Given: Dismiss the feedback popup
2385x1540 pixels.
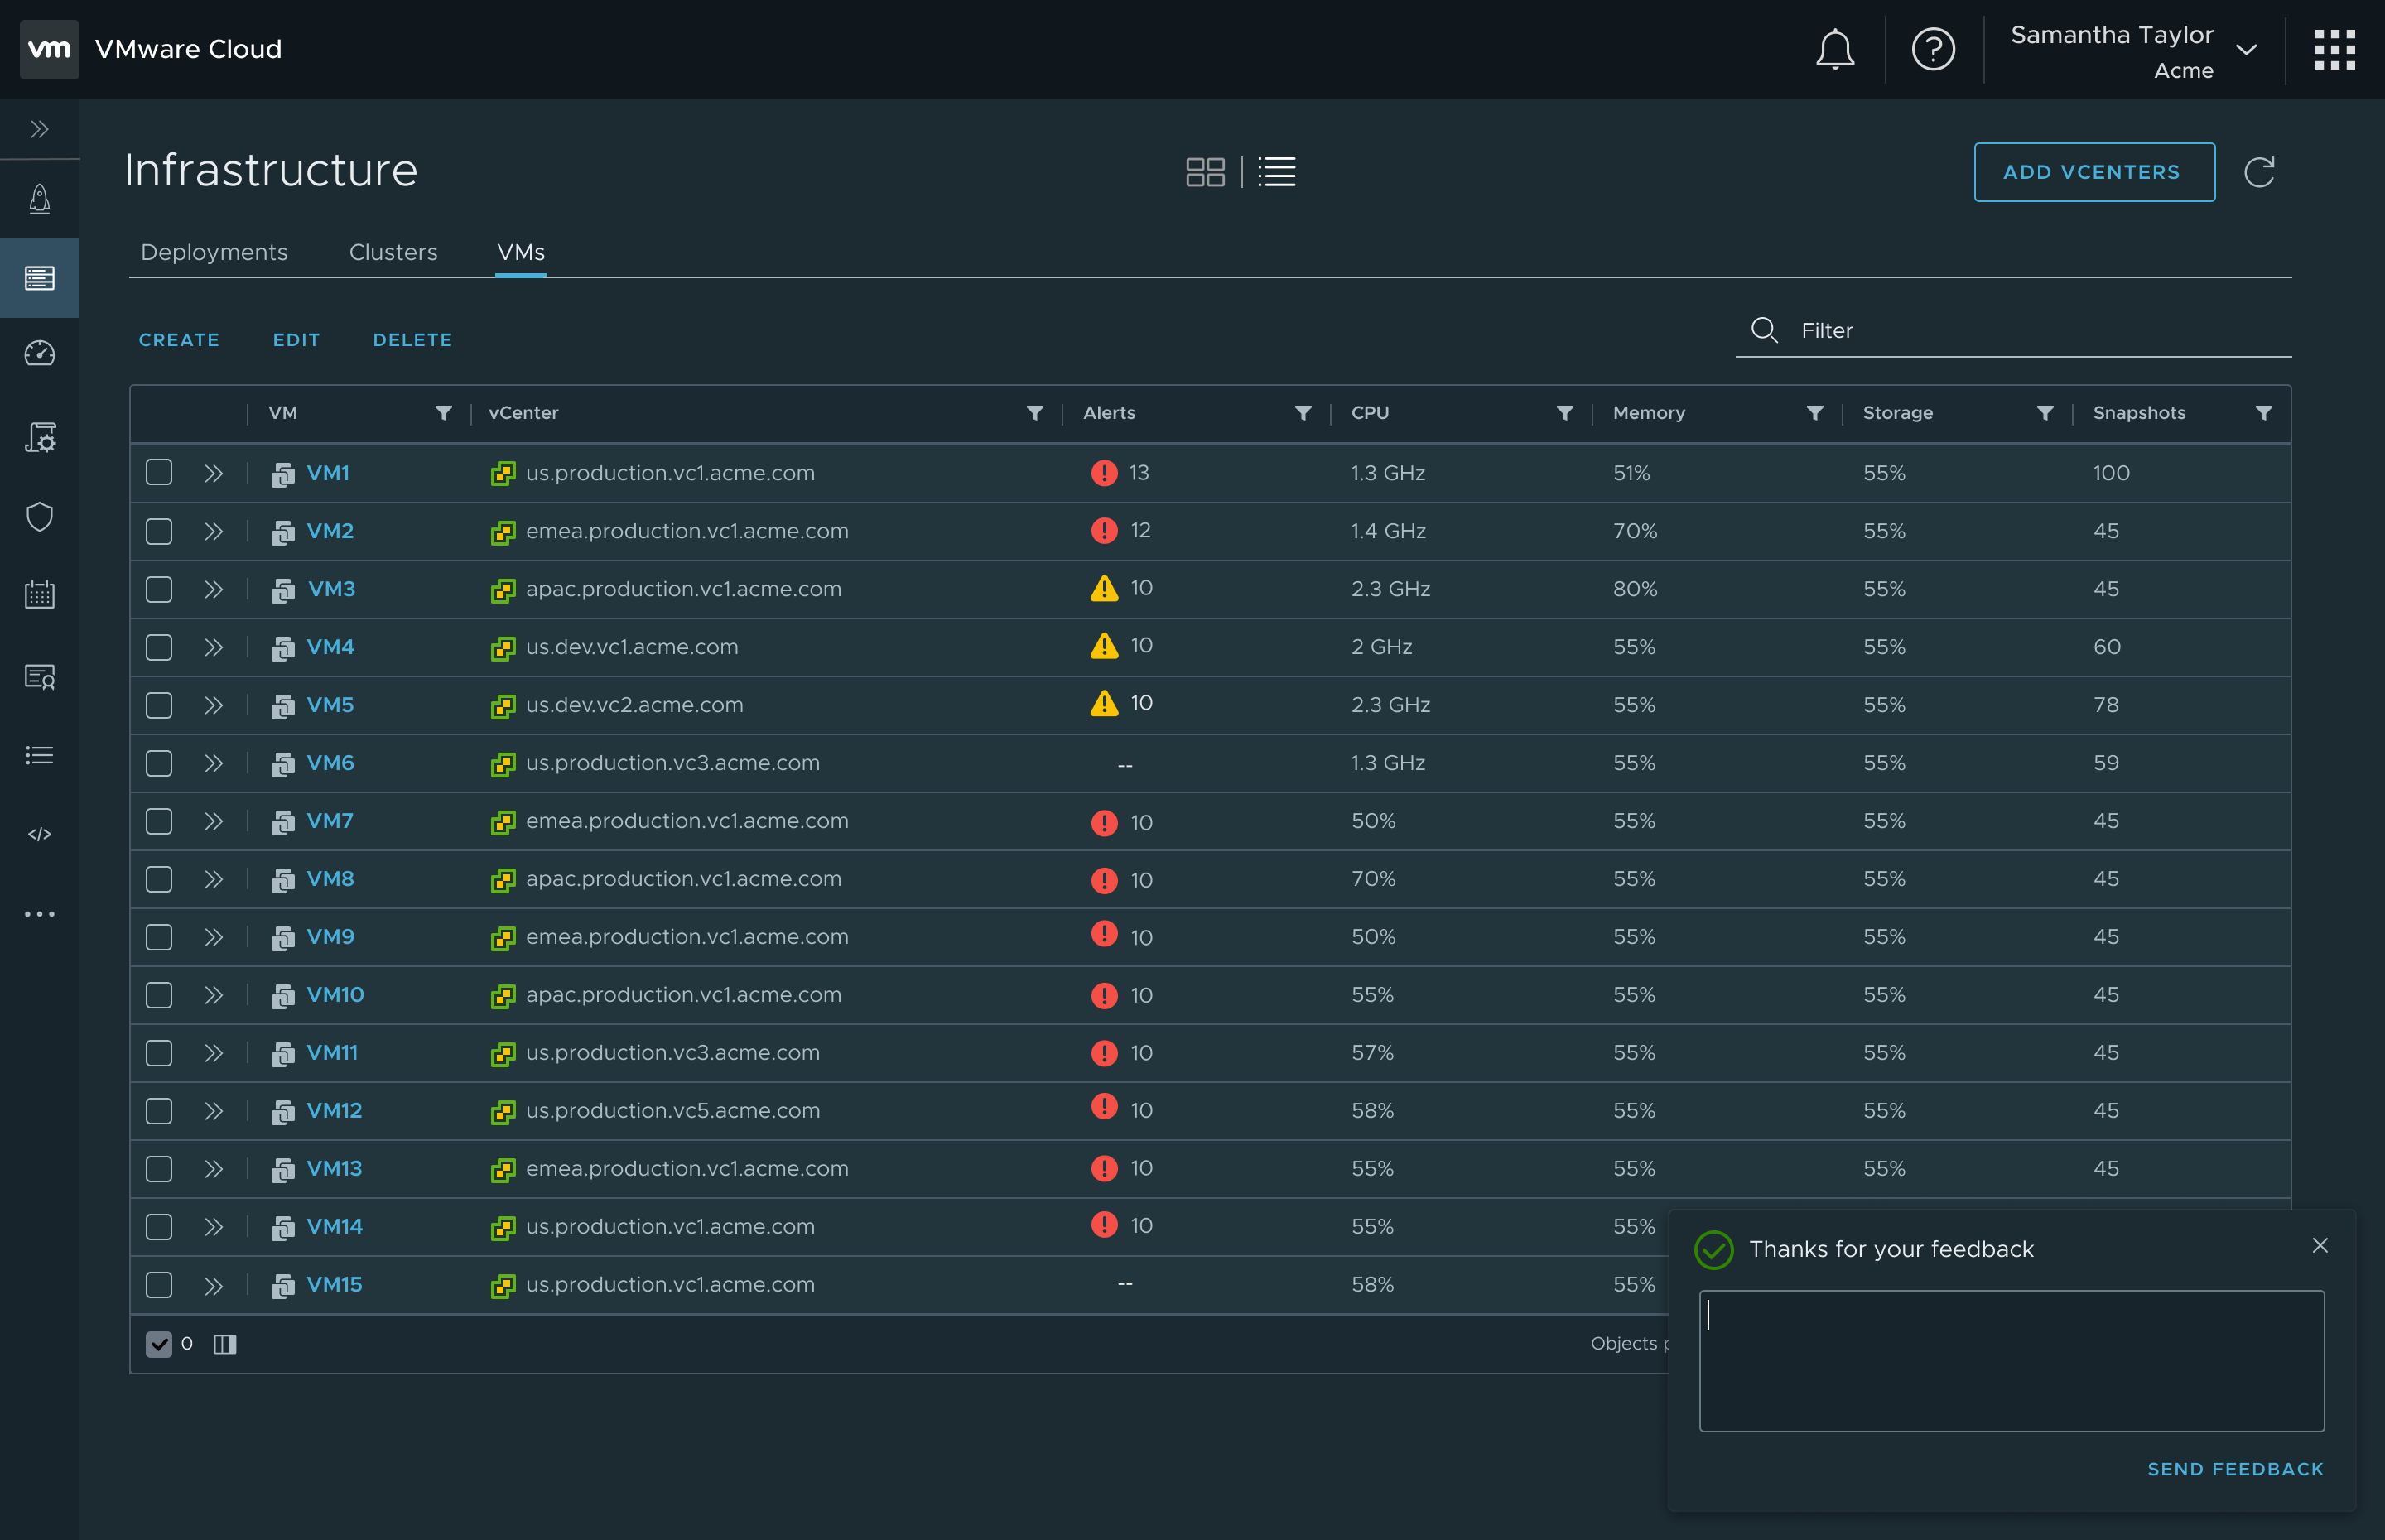Looking at the screenshot, I should pos(2320,1245).
